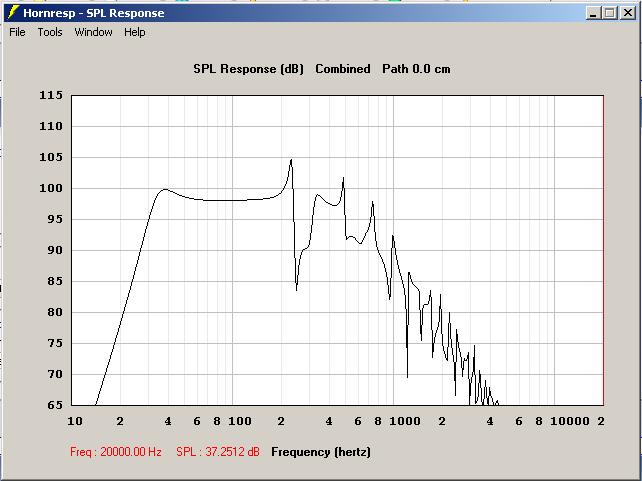The image size is (642, 481).
Task: Minimize the Hornresp window
Action: pos(593,13)
